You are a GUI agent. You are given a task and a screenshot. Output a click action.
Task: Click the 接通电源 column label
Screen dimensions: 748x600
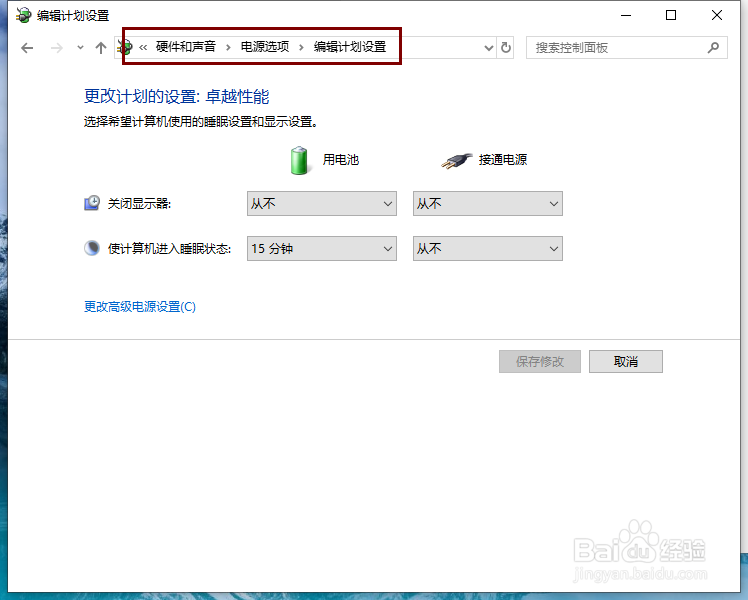pos(503,160)
